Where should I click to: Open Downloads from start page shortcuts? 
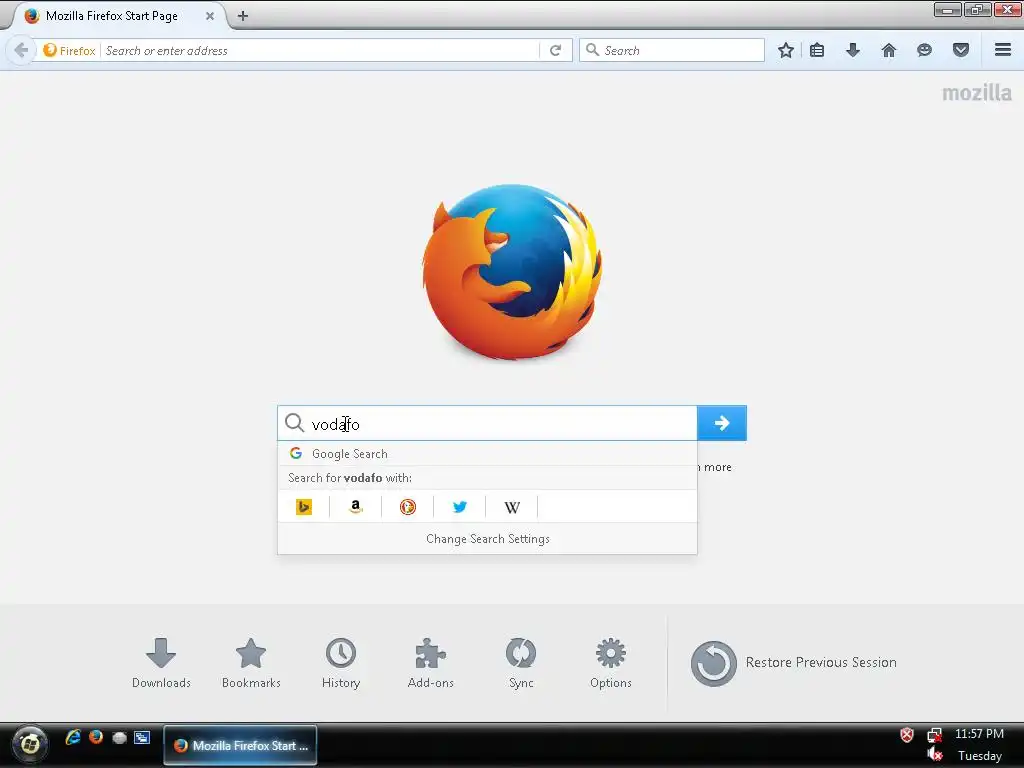(161, 664)
